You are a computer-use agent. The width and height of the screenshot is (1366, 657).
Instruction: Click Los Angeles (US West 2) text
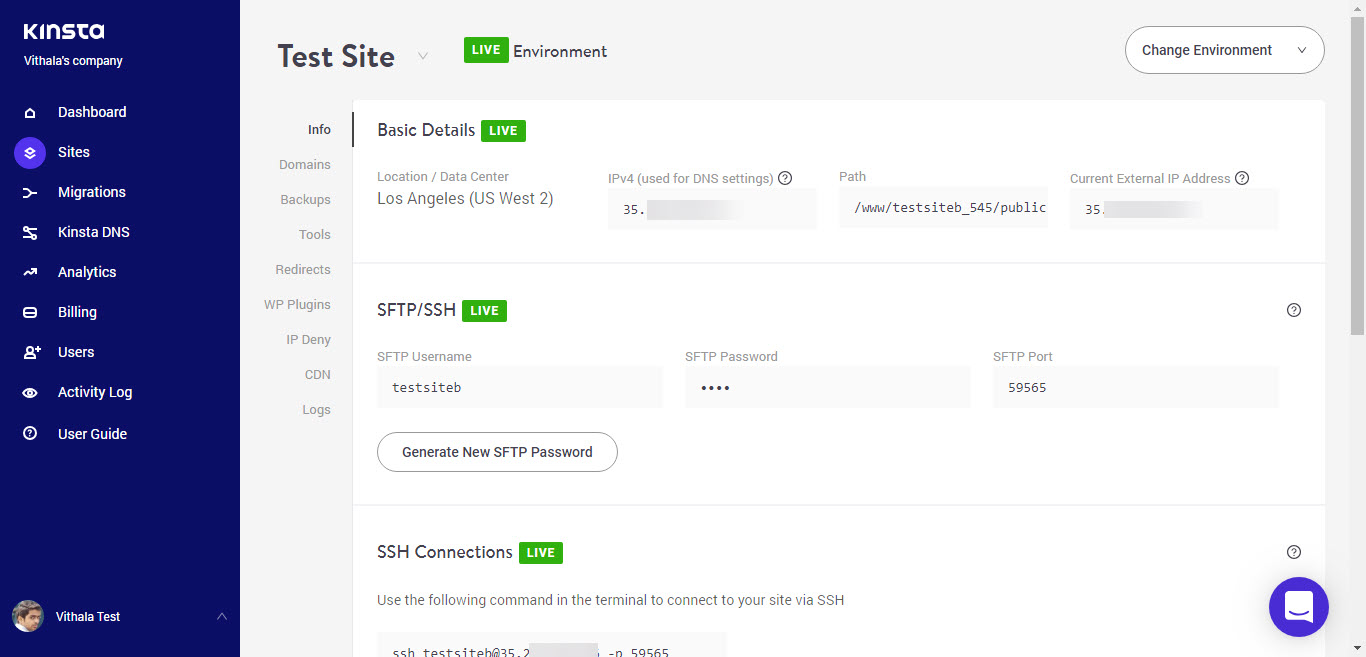pyautogui.click(x=465, y=199)
